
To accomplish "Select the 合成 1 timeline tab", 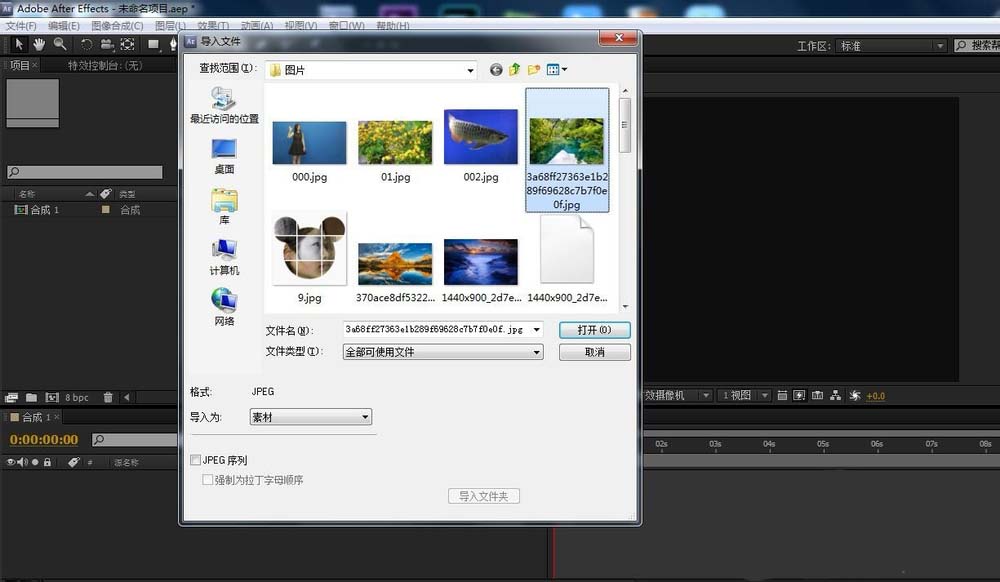I will tap(35, 417).
